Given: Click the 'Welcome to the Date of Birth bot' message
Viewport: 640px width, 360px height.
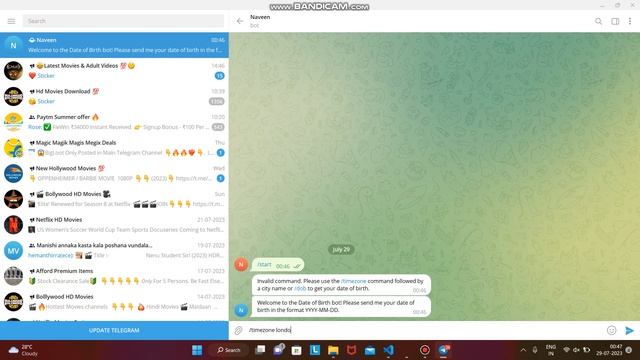Looking at the screenshot, I should coord(341,307).
